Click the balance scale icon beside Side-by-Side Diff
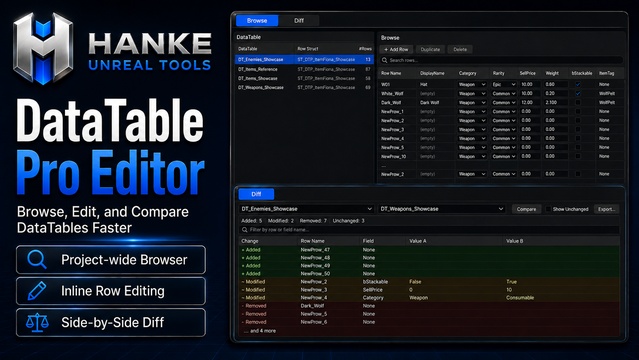 [37, 322]
